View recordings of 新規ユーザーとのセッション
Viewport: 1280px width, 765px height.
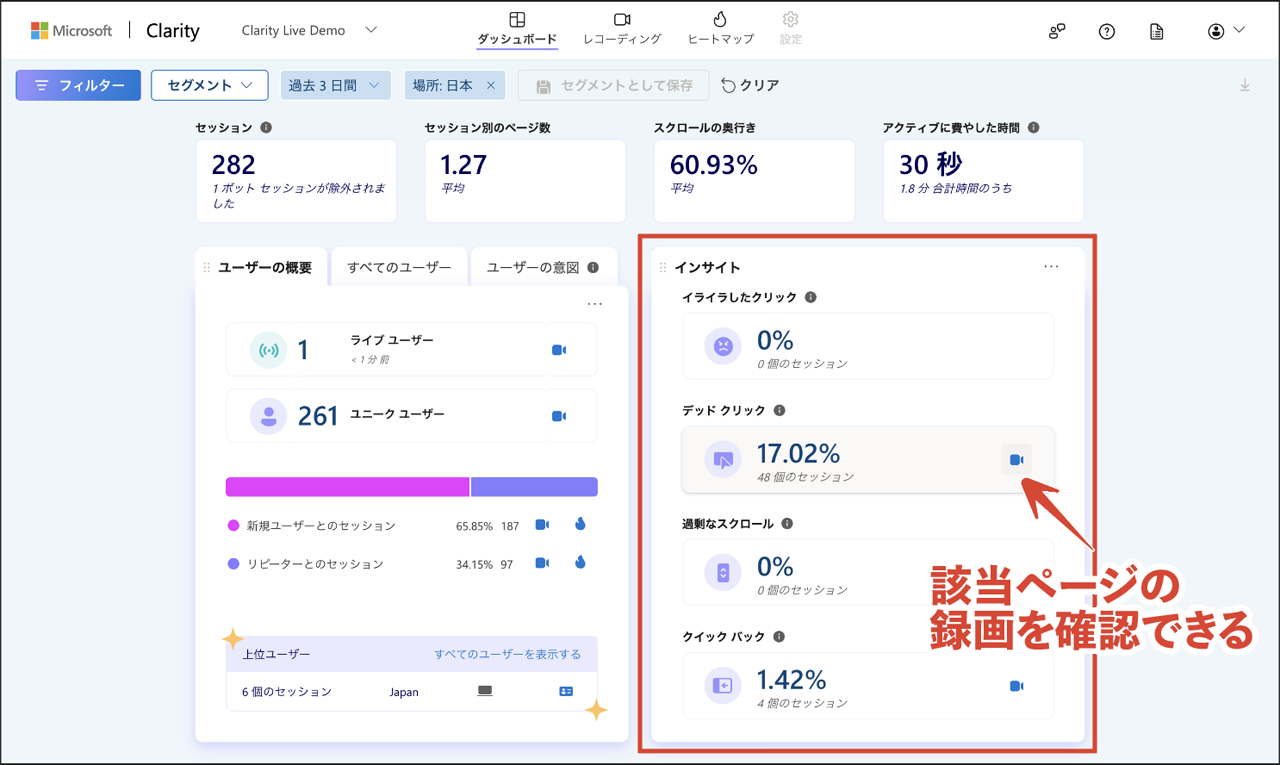tap(542, 524)
